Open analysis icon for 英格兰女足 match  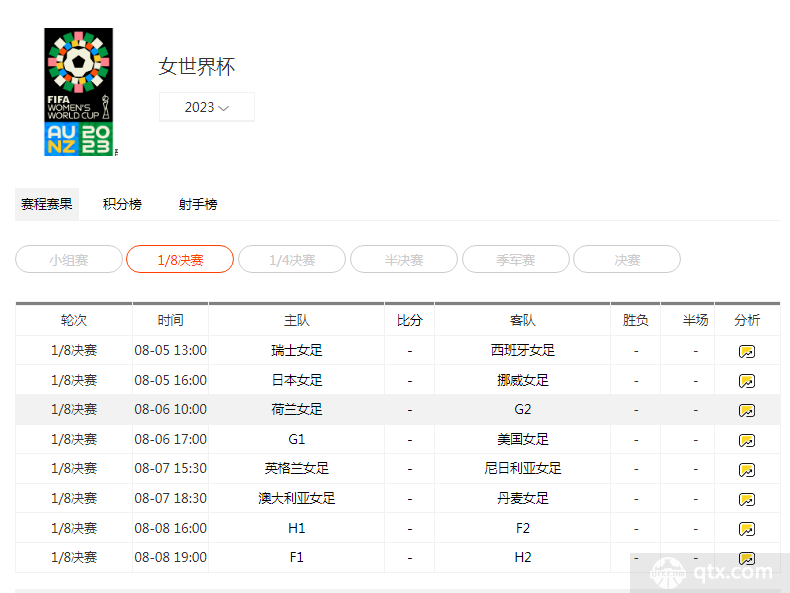747,470
